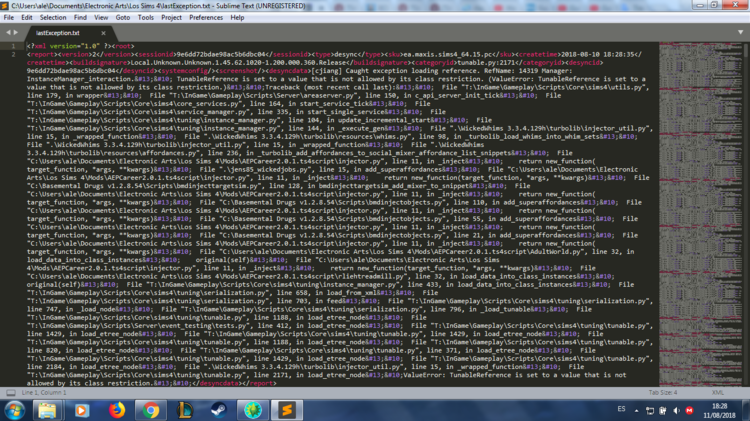Screen dimensions: 750x421
Task: Click line number 2 in the gutter
Action: (x=13, y=54)
